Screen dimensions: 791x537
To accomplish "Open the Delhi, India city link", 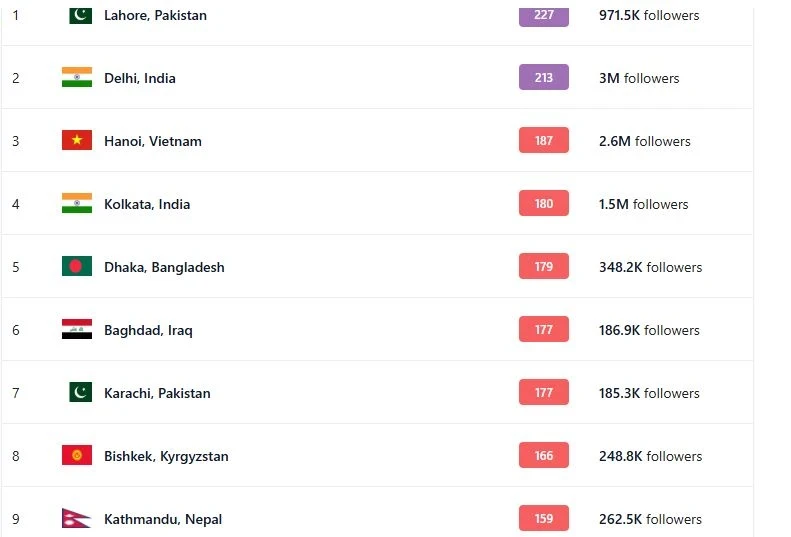I will [140, 79].
